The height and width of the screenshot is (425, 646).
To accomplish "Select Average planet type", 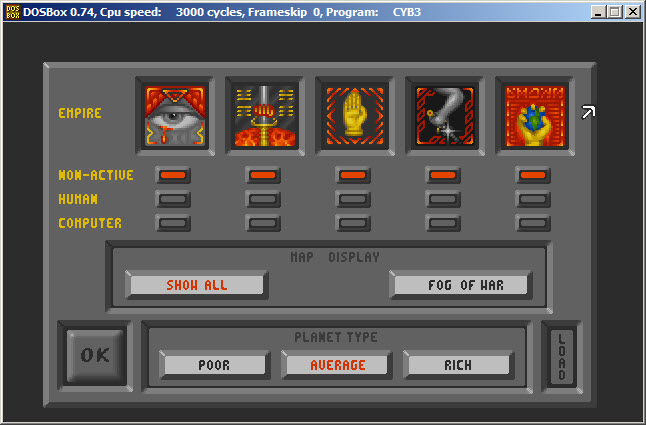I will coord(337,365).
